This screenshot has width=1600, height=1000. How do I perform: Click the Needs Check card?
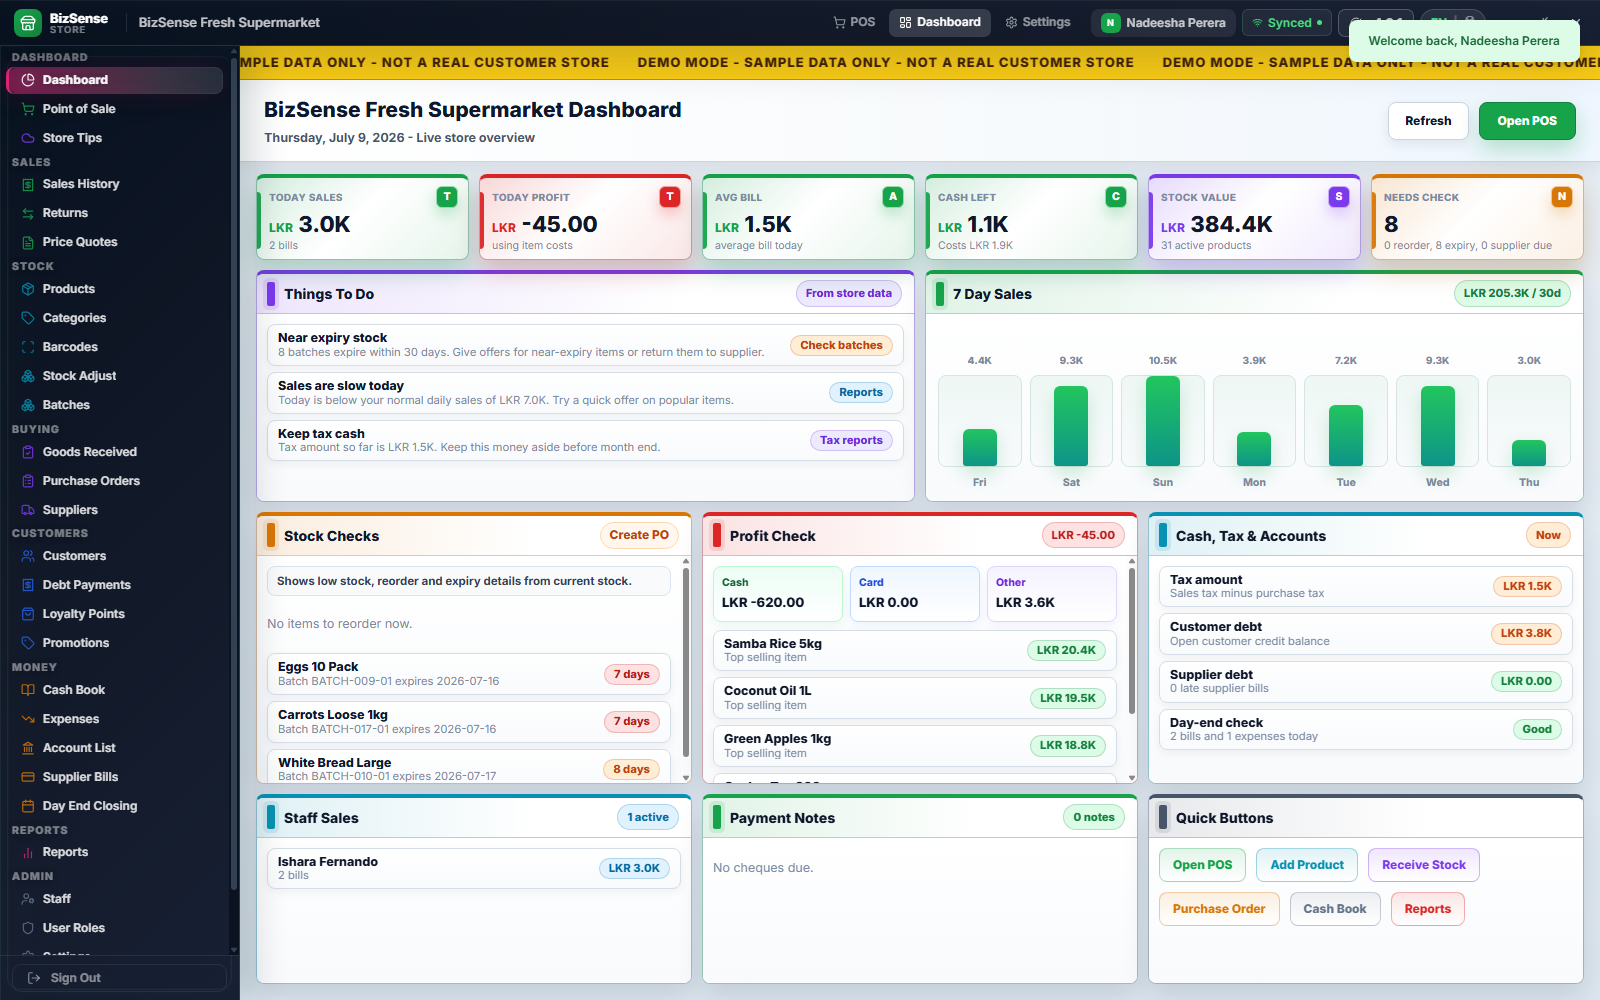point(1477,217)
